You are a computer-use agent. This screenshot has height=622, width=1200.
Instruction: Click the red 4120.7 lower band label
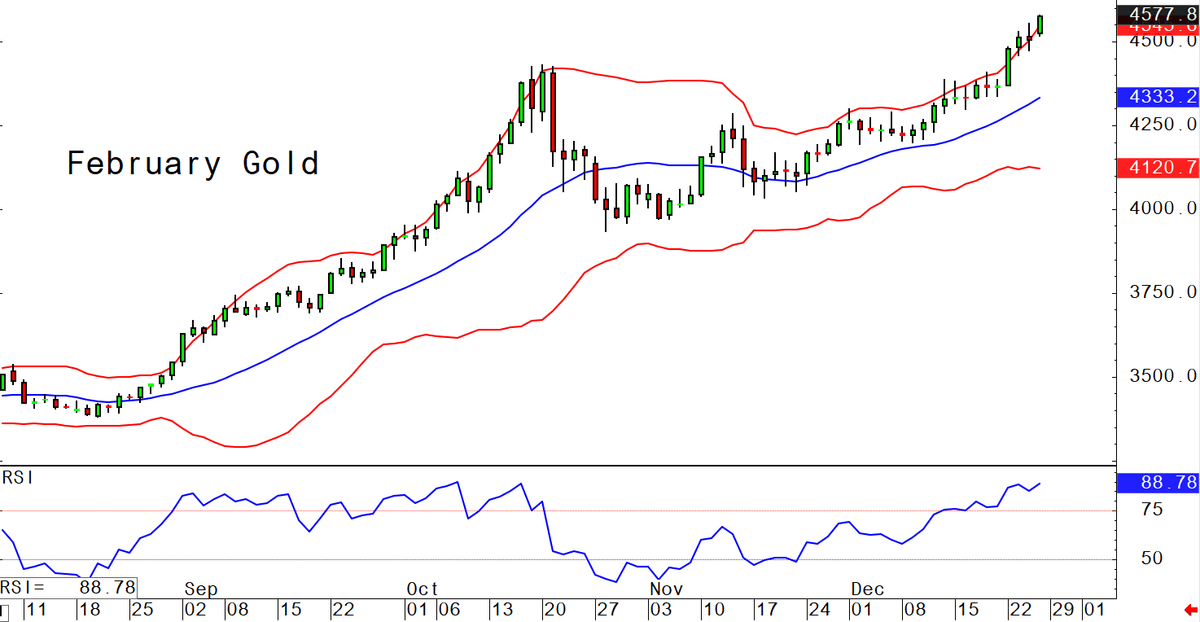1159,166
